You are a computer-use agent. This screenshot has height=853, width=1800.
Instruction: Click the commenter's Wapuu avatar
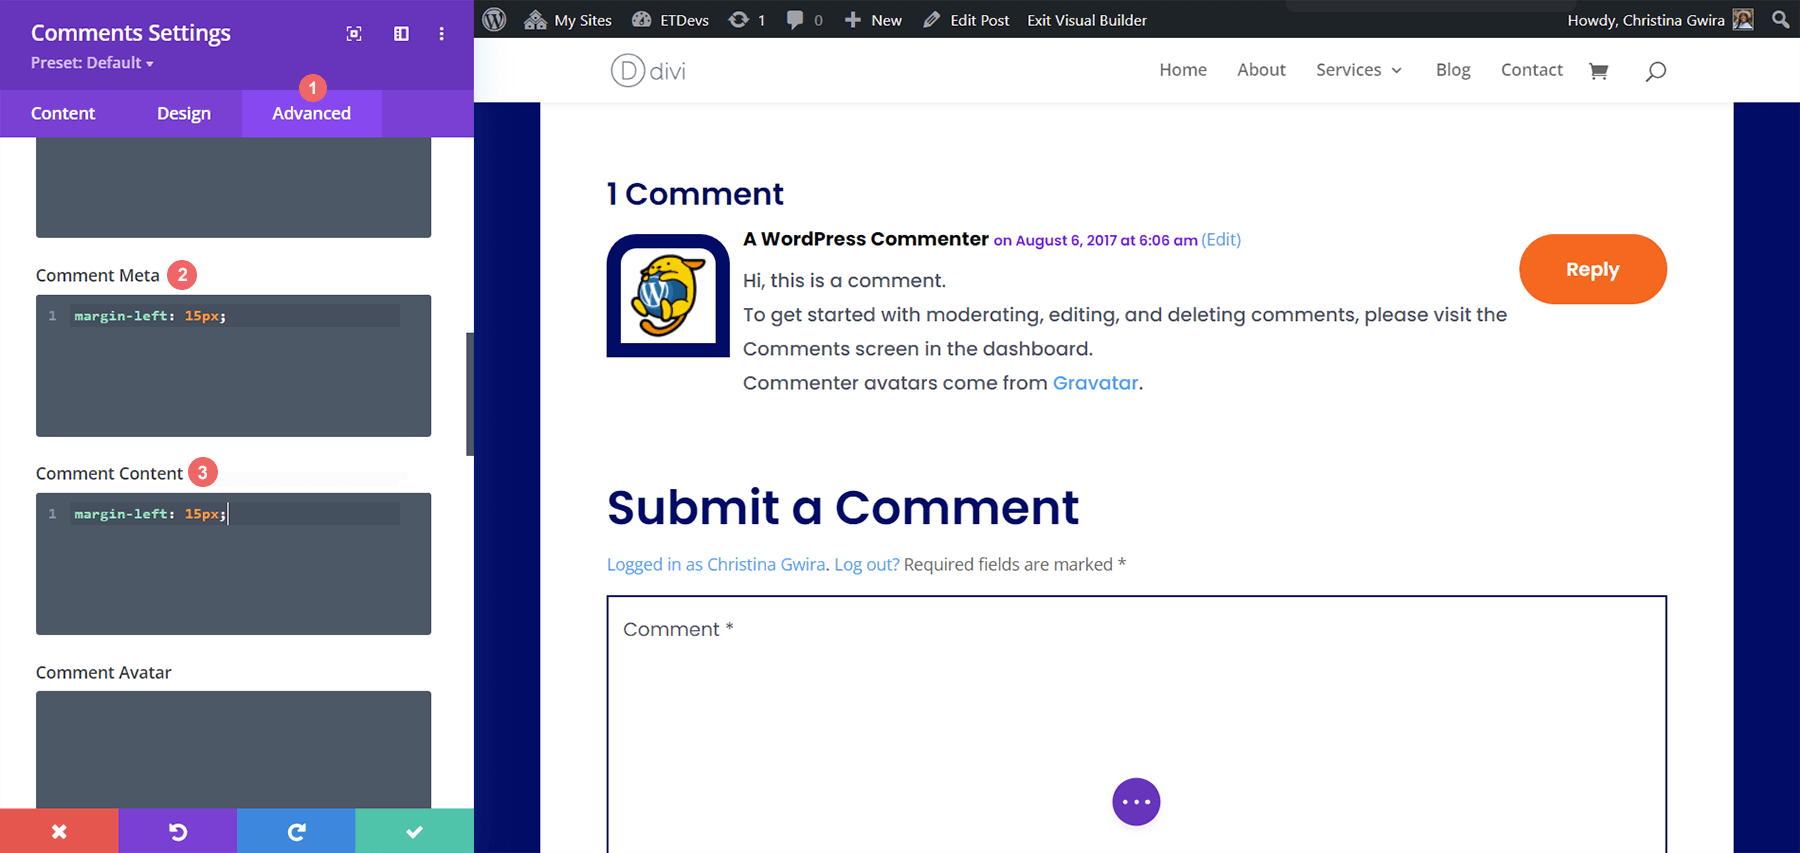[x=668, y=296]
